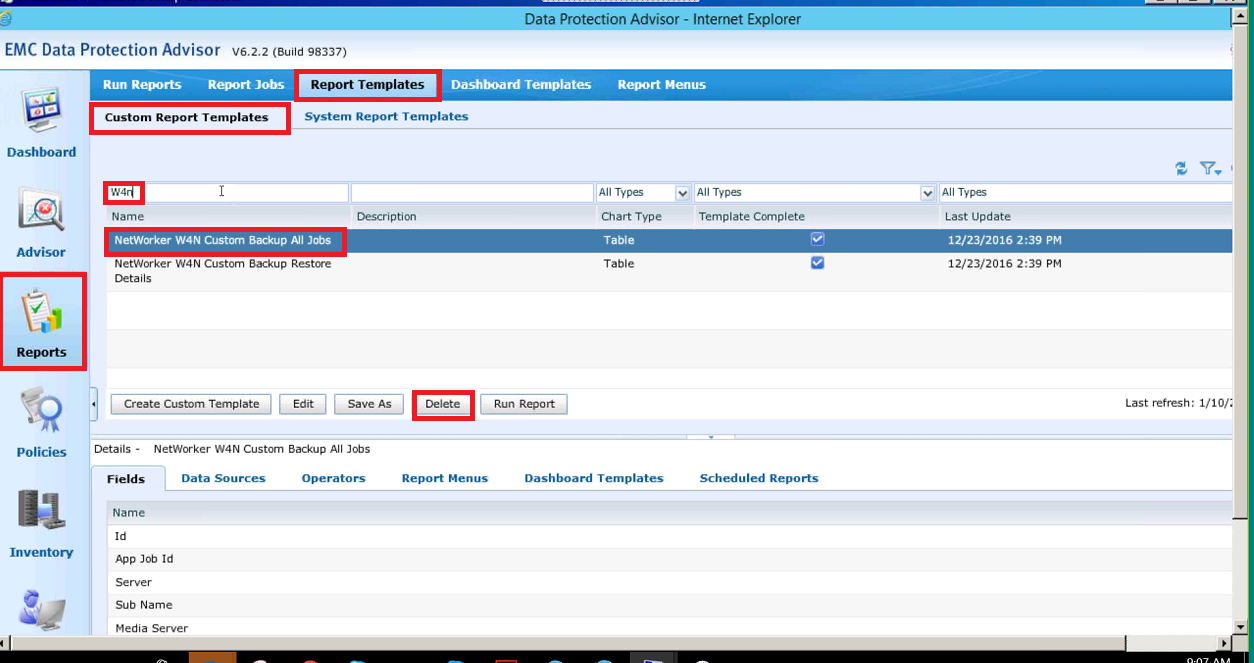Switch to the Dashboard Templates tab
Image resolution: width=1254 pixels, height=663 pixels.
point(520,85)
